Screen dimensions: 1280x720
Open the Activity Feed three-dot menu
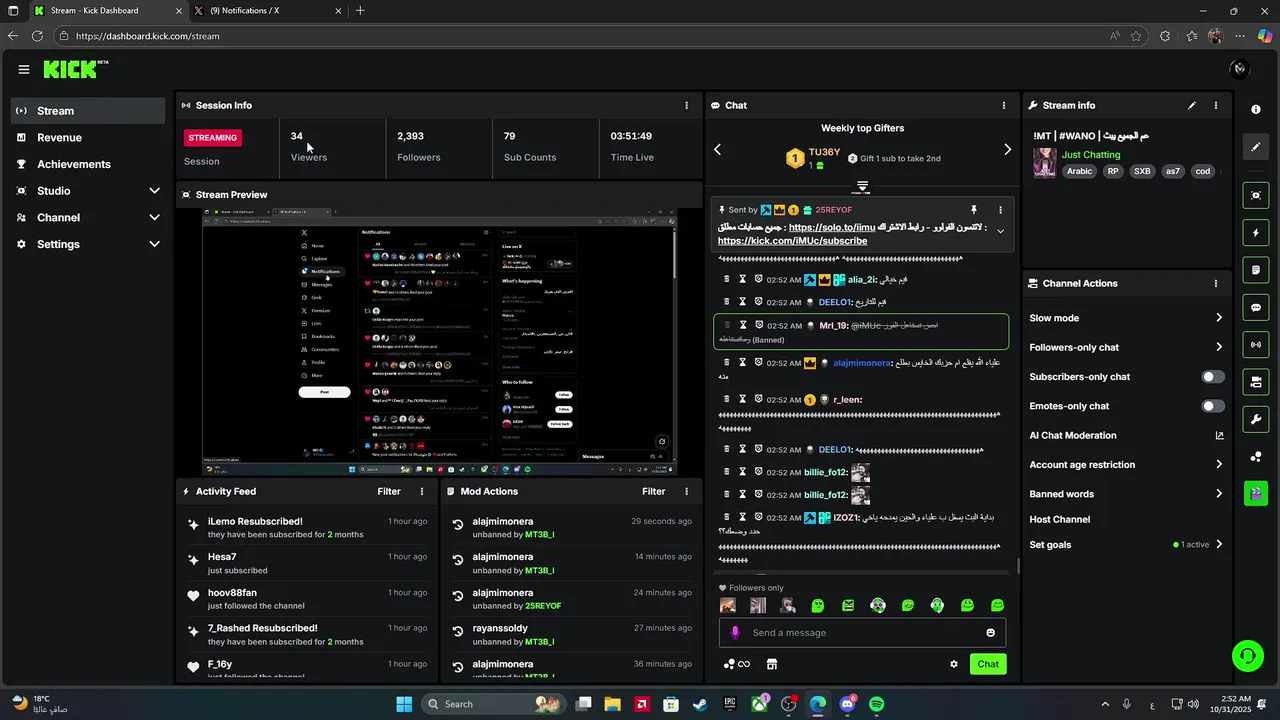tap(422, 492)
